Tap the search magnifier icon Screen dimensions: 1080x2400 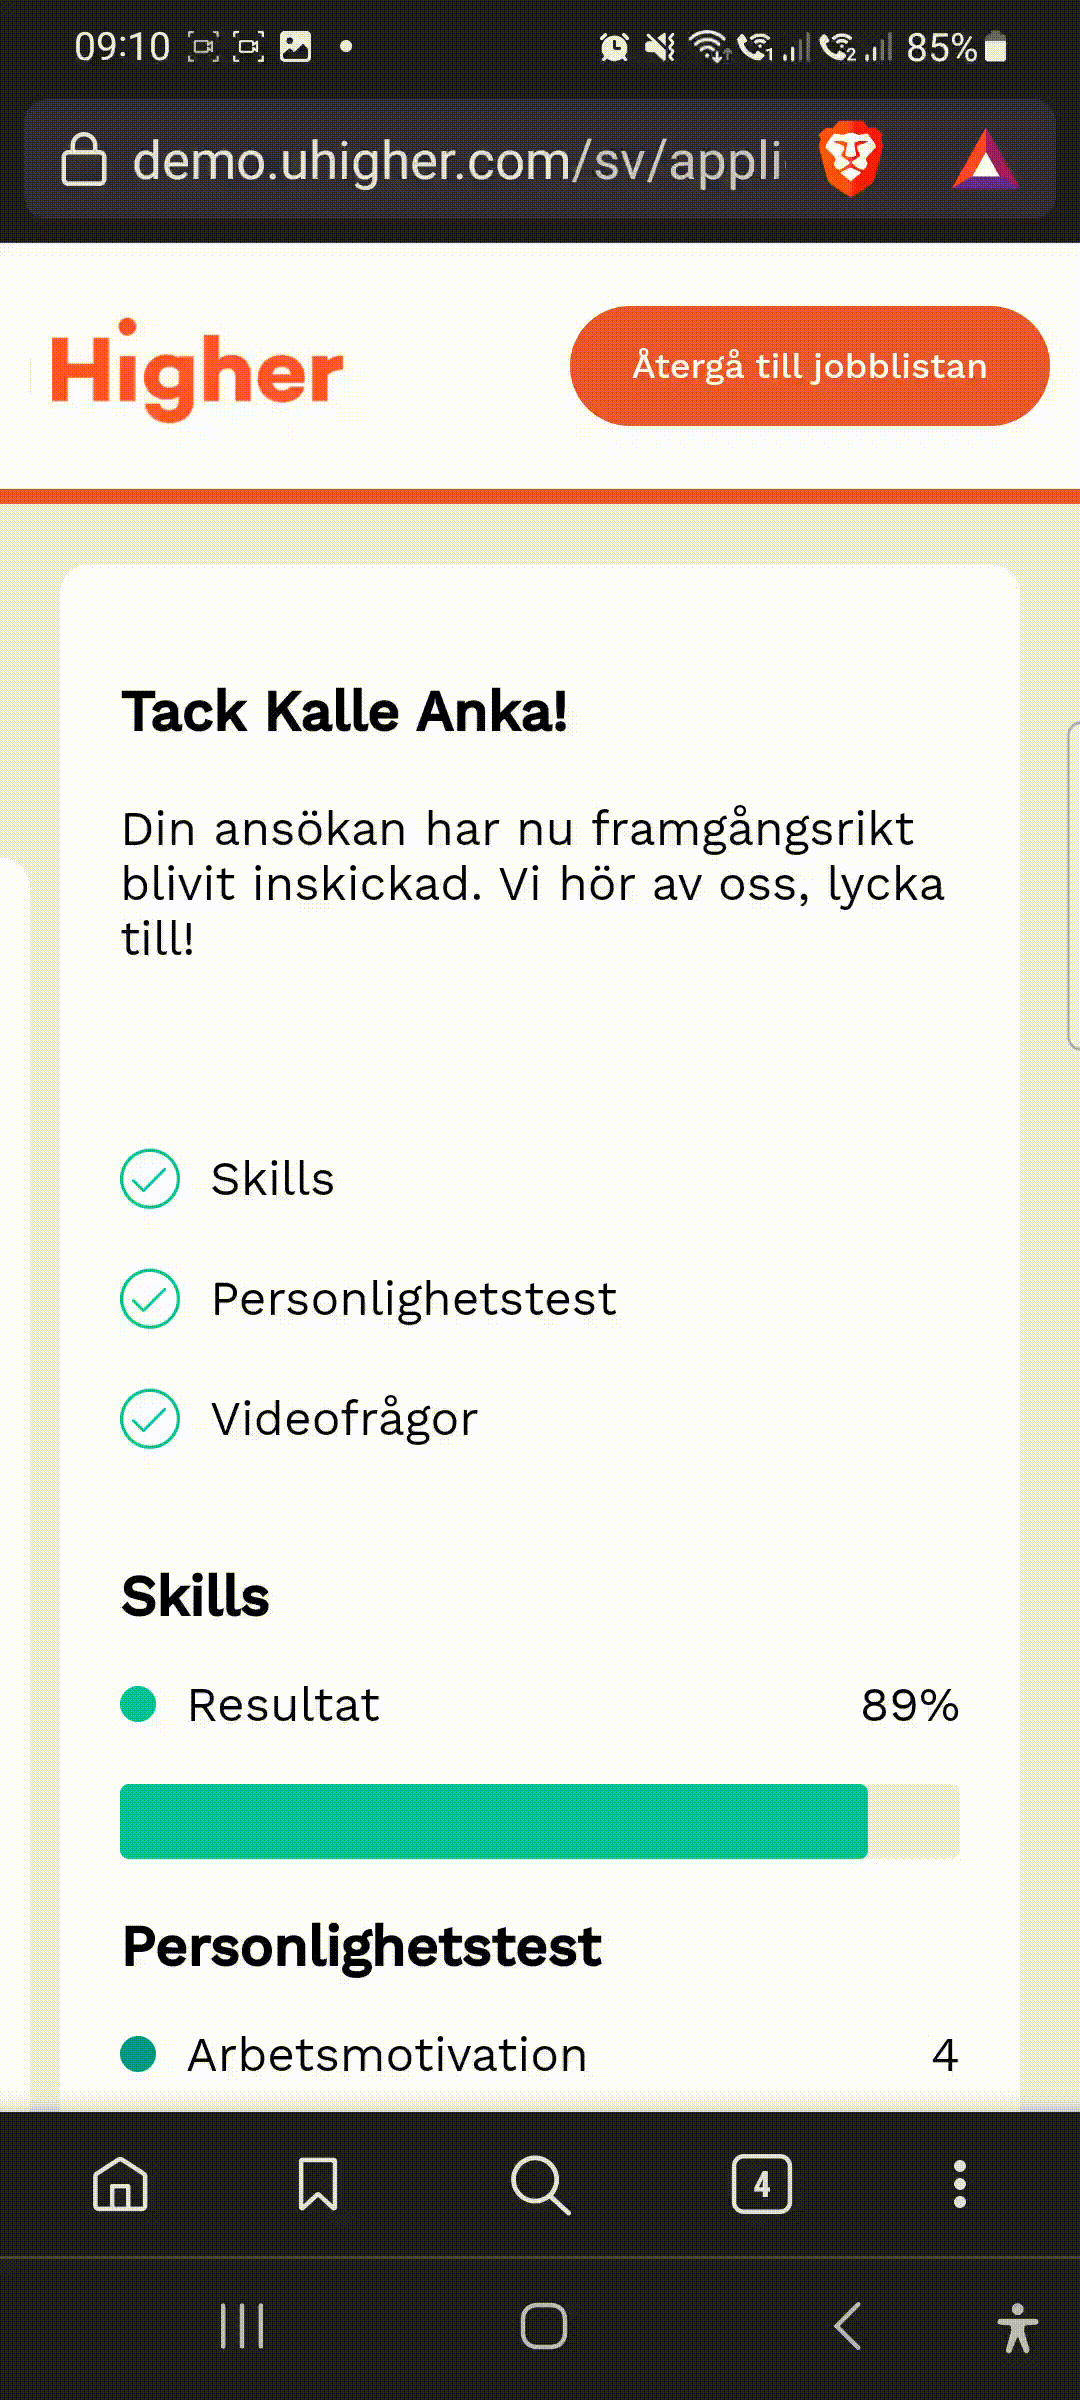pyautogui.click(x=540, y=2184)
